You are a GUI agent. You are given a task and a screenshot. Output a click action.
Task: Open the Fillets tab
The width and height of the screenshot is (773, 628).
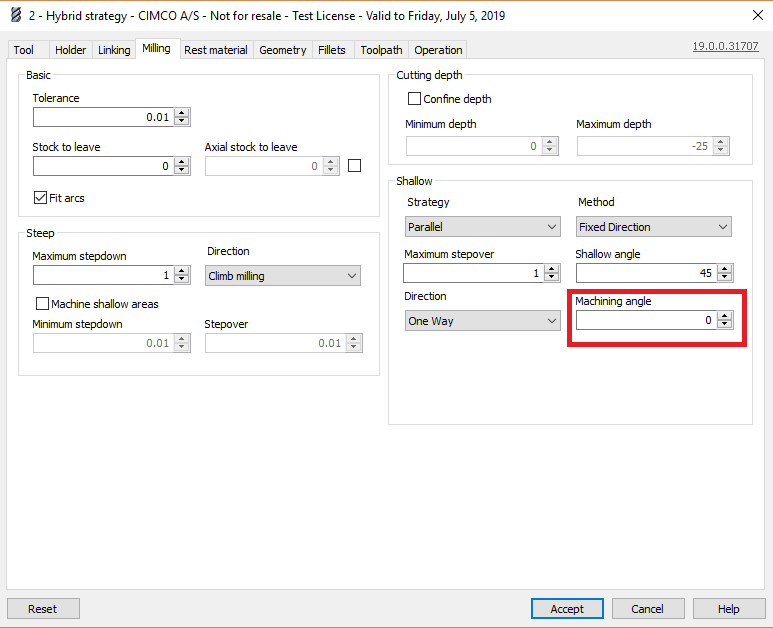(x=332, y=50)
